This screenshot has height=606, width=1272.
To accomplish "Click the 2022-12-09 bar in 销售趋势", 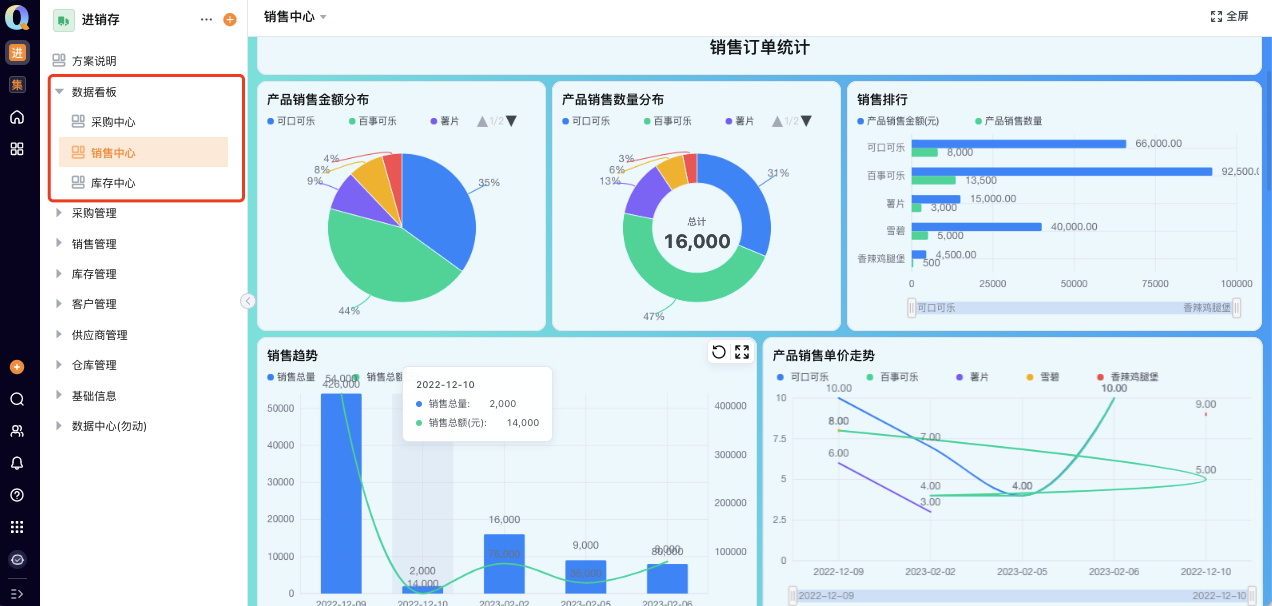I will tap(341, 493).
